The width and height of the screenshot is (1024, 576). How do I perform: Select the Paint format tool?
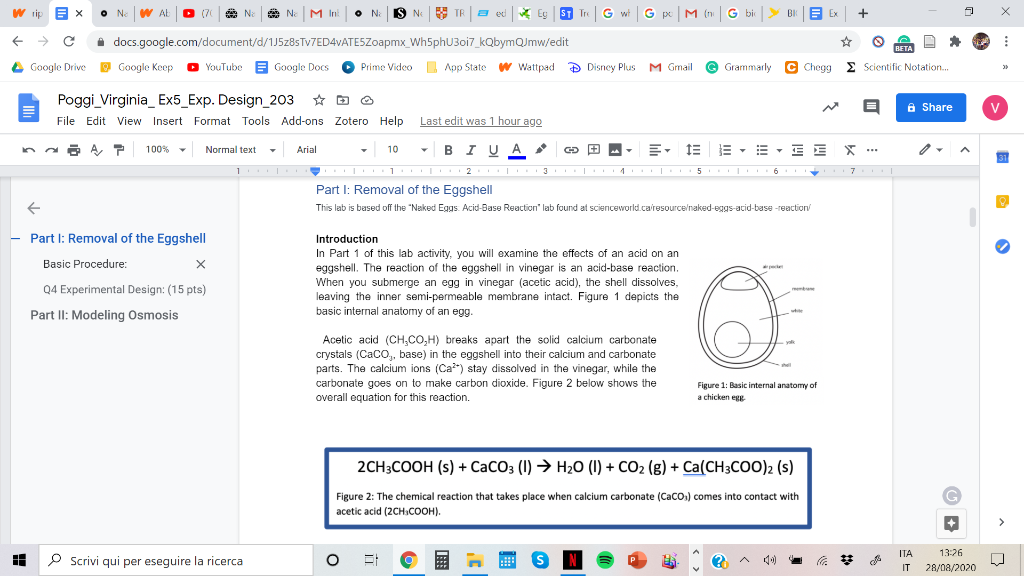tap(119, 150)
